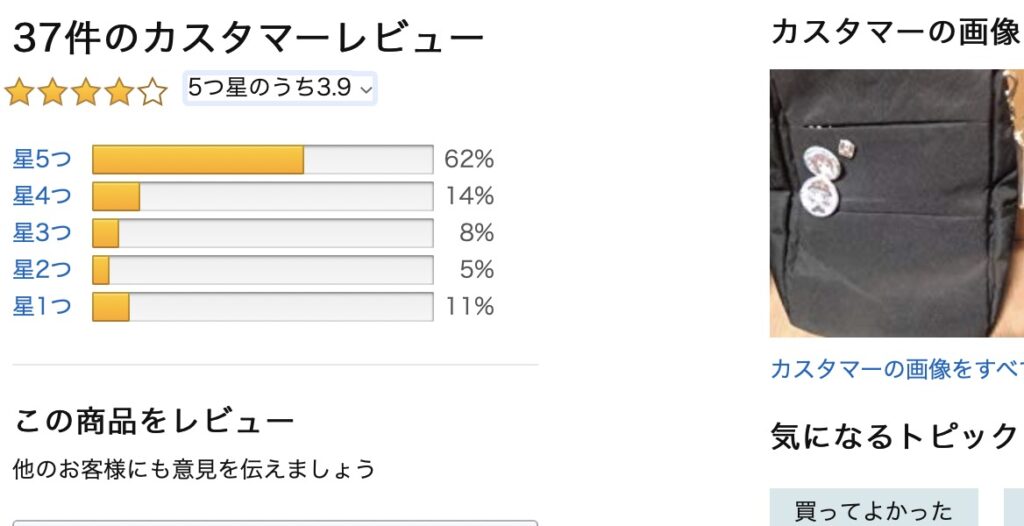Click the 14% four-star histogram bar
This screenshot has width=1024, height=526.
(263, 196)
